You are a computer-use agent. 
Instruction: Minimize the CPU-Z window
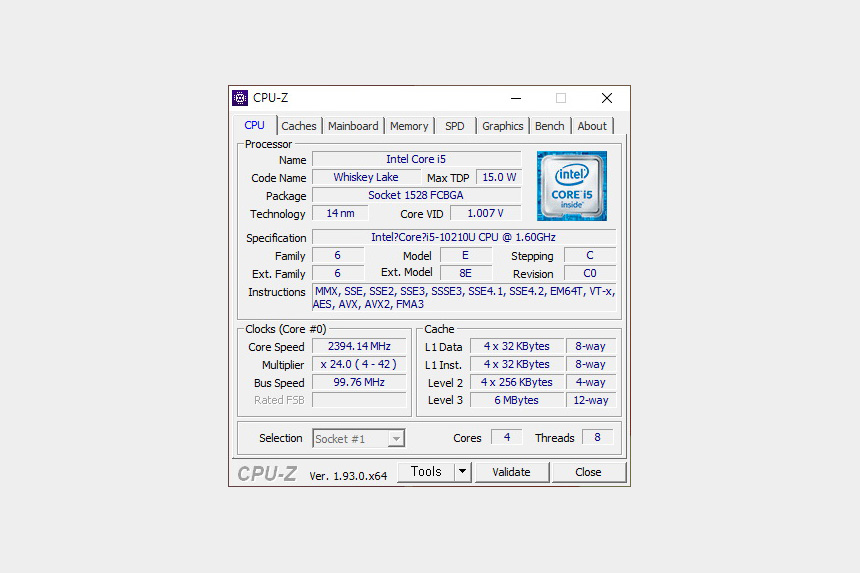click(516, 98)
